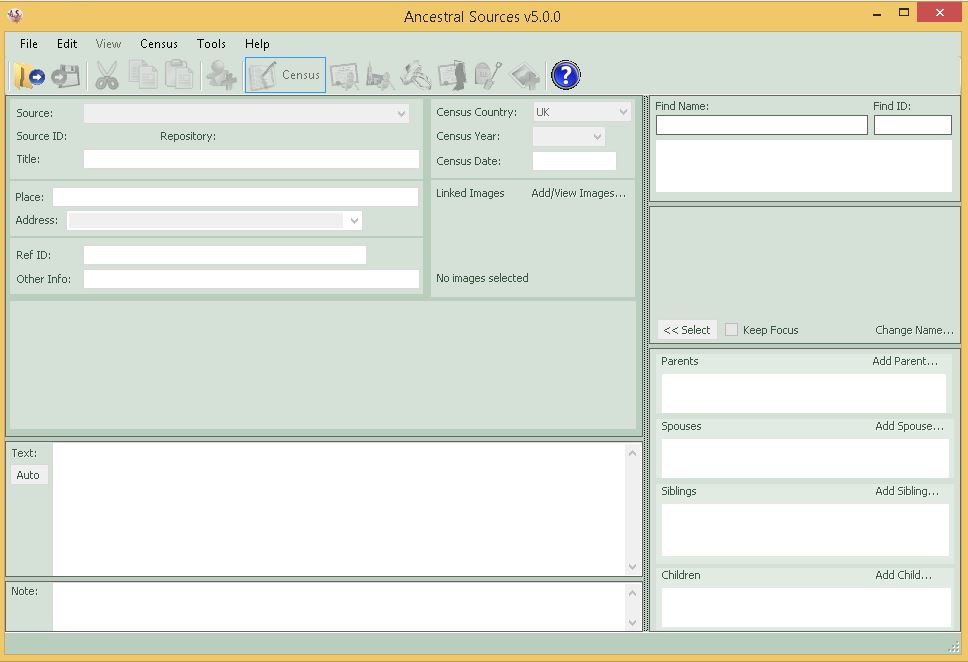
Task: Open the Tools menu
Action: [x=211, y=44]
